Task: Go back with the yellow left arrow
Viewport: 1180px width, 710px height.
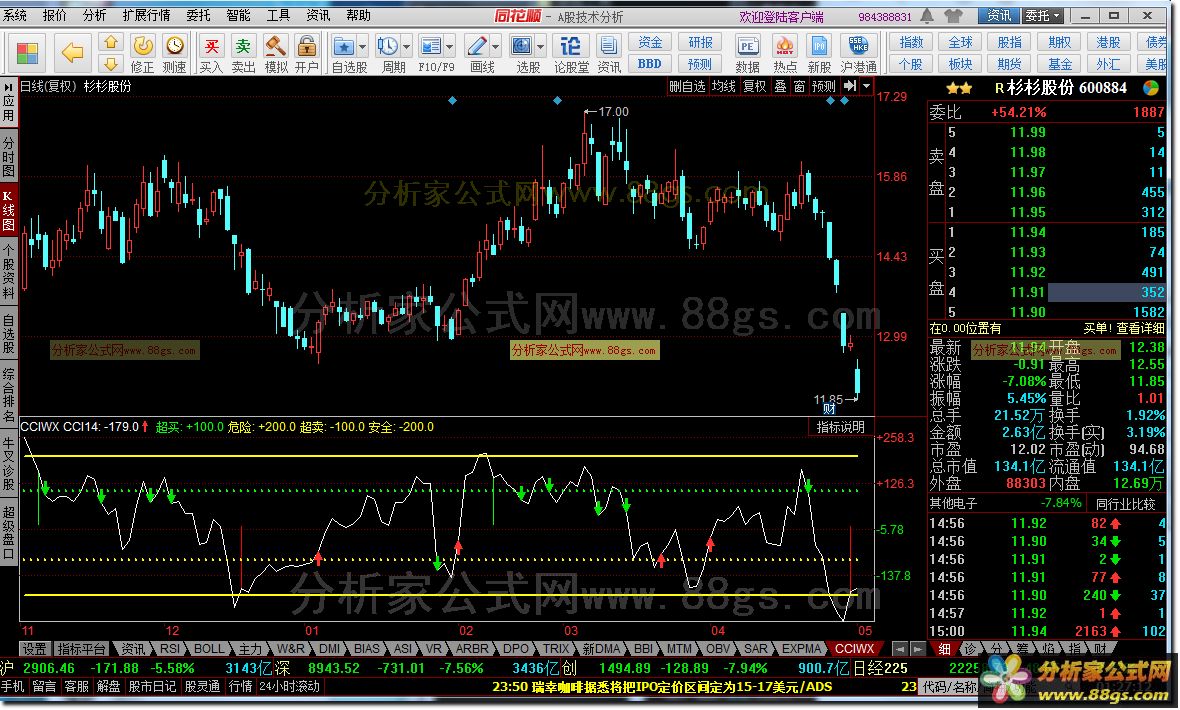Action: (x=72, y=53)
